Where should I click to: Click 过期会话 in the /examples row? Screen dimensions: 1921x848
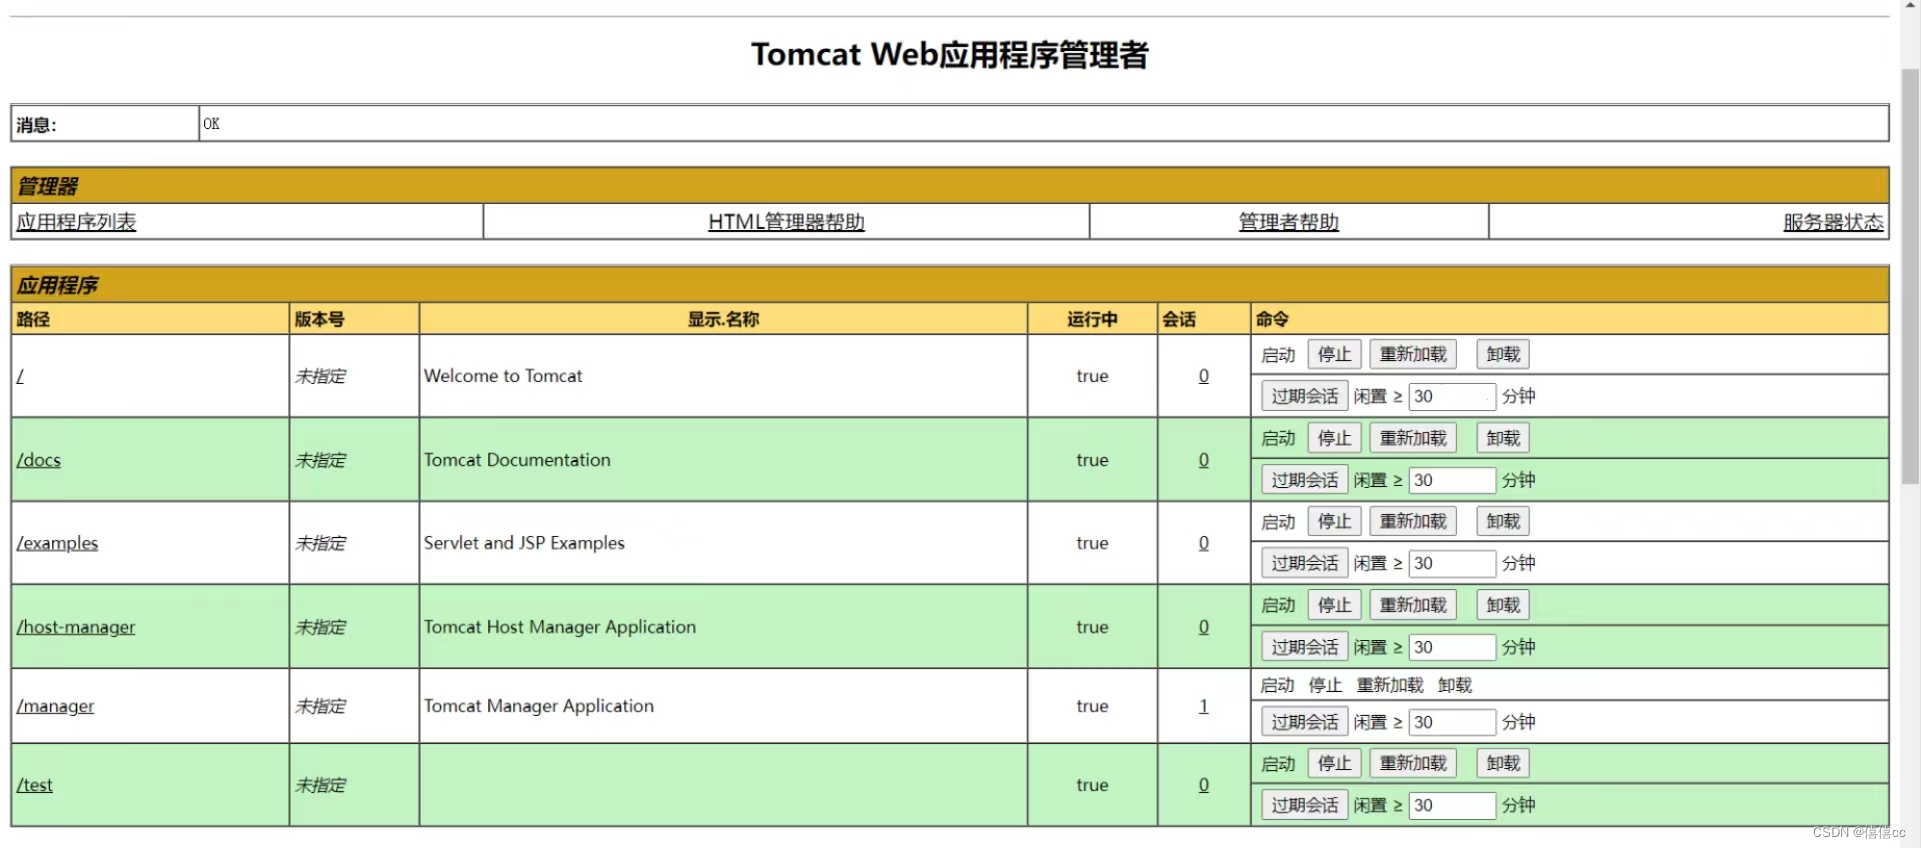[x=1304, y=563]
